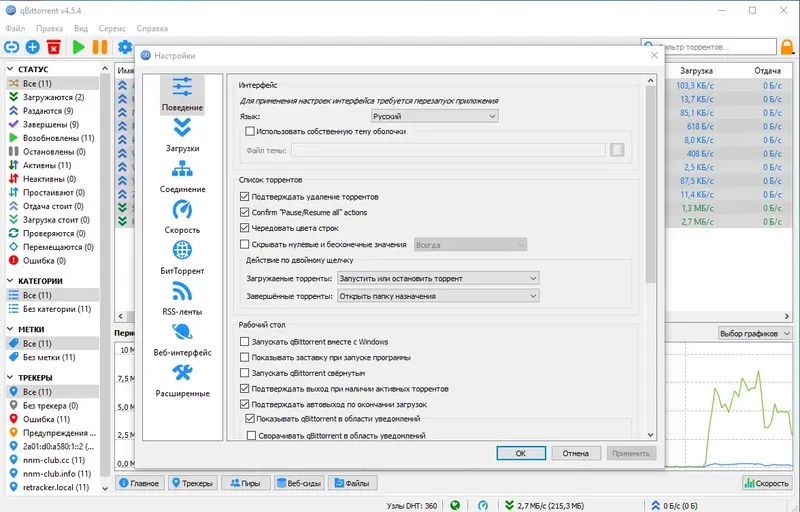
Task: Open the Соединение settings section
Action: (182, 176)
